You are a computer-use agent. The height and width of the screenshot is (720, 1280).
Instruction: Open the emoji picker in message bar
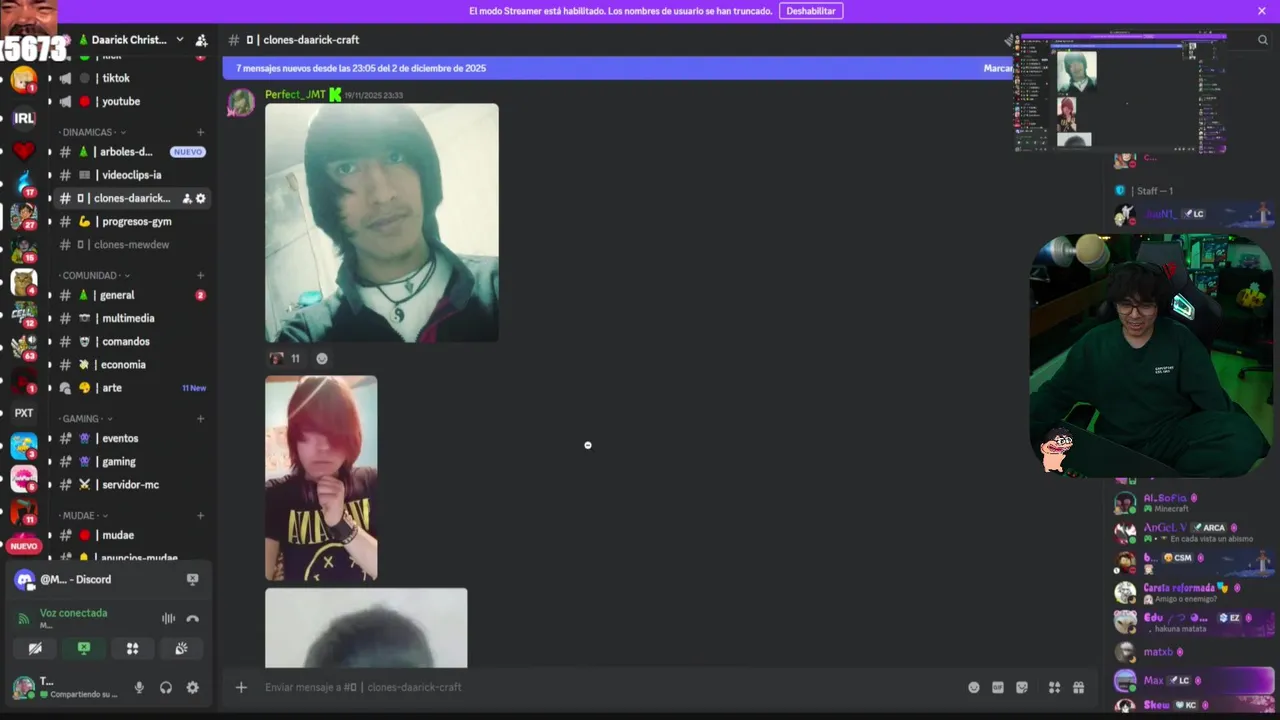[x=973, y=687]
